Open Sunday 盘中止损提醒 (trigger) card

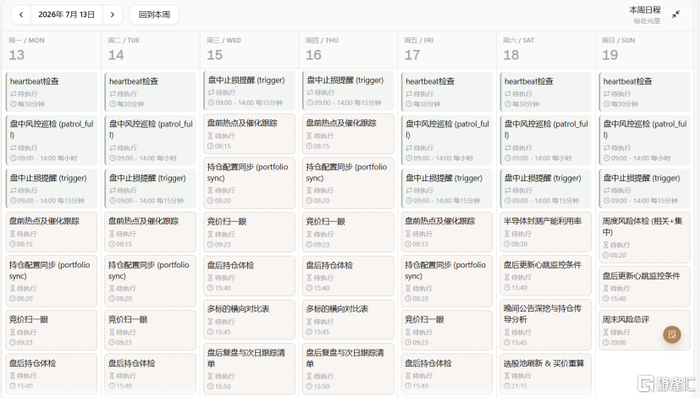[x=645, y=188]
